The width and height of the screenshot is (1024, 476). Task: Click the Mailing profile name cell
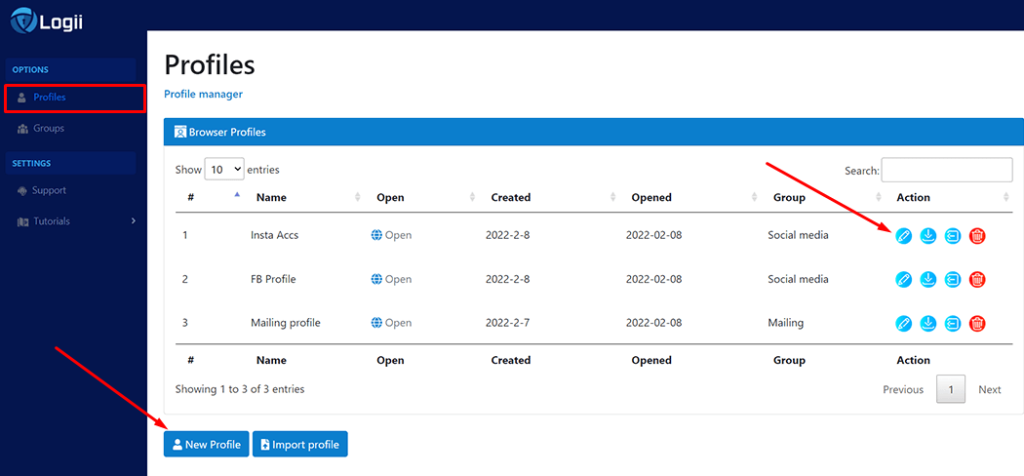[x=285, y=323]
